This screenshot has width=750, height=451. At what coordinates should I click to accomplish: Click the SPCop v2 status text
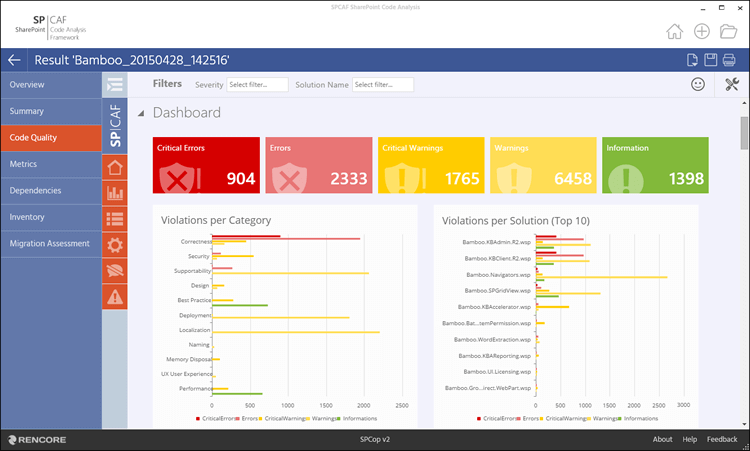(x=375, y=440)
